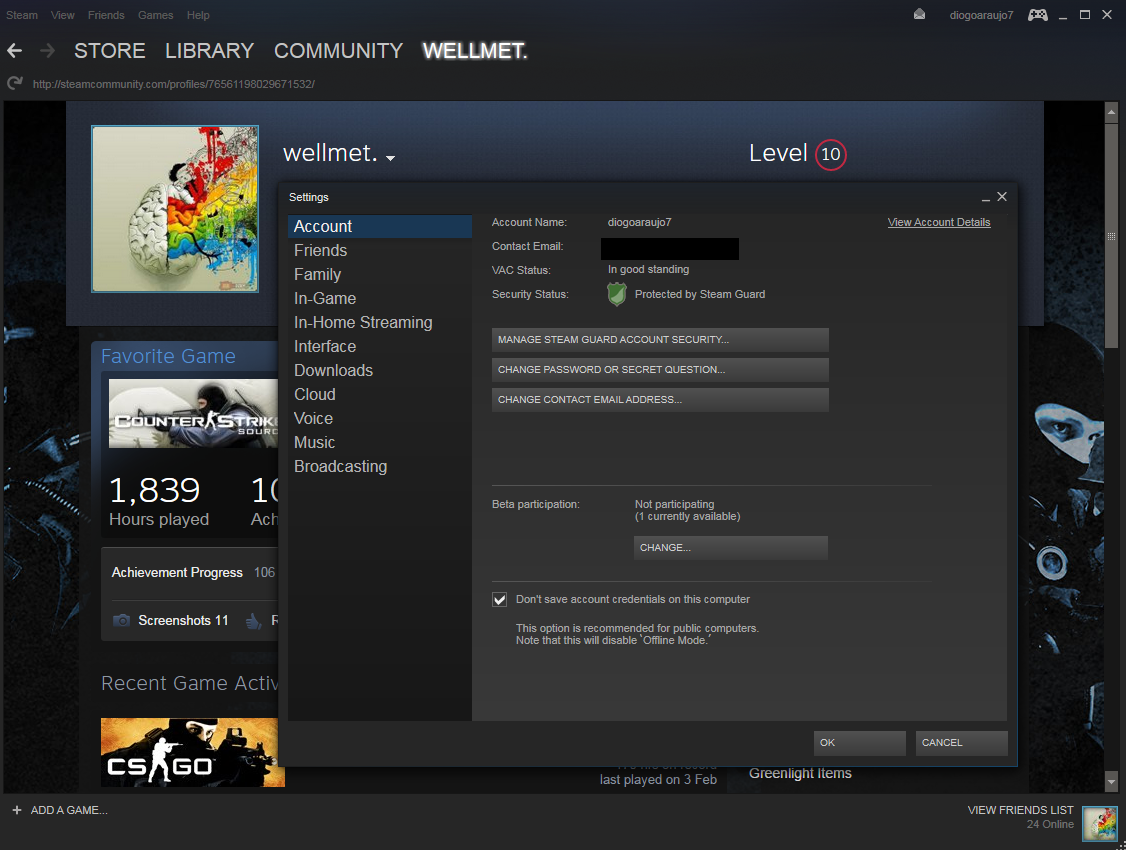Click Change Password or Secret Question button
The width and height of the screenshot is (1126, 850).
(x=660, y=370)
